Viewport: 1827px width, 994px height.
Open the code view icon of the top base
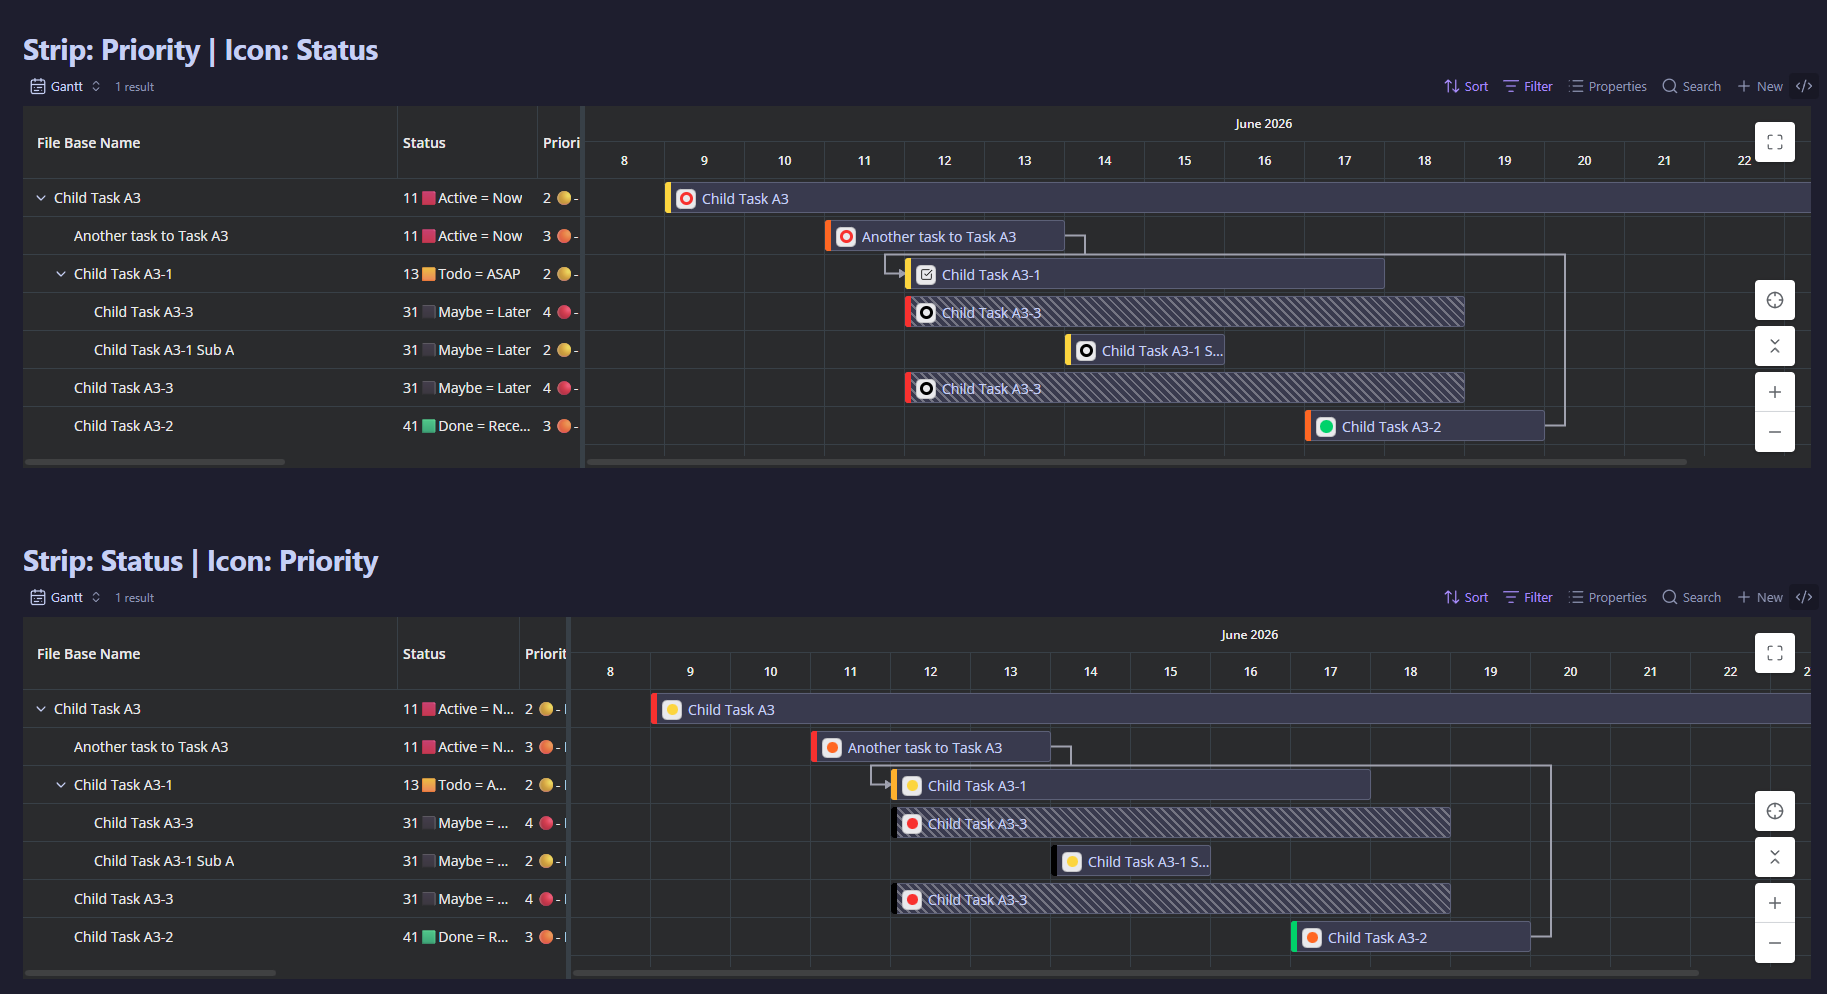point(1804,86)
